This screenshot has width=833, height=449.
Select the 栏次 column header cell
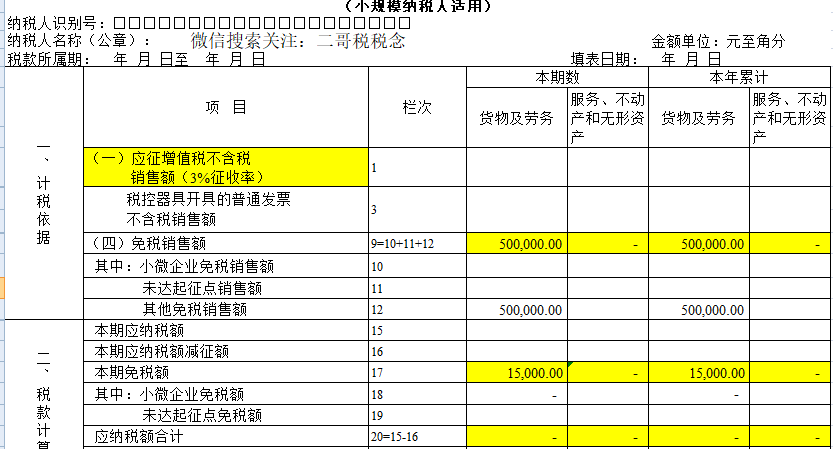point(417,108)
